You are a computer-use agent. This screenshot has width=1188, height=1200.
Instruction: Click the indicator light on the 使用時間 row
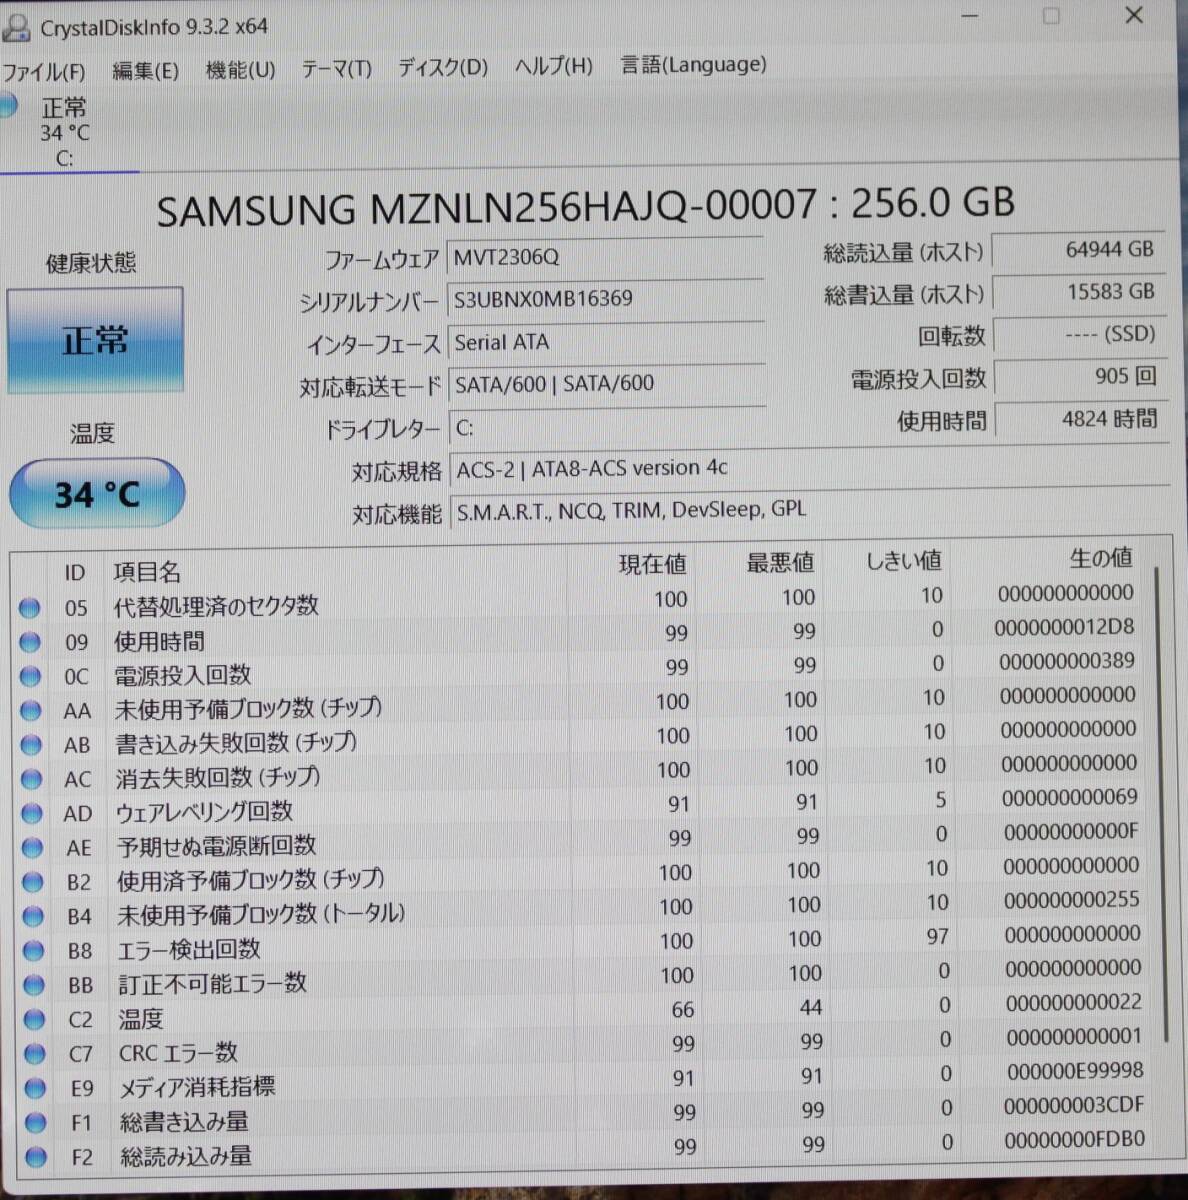[30, 642]
